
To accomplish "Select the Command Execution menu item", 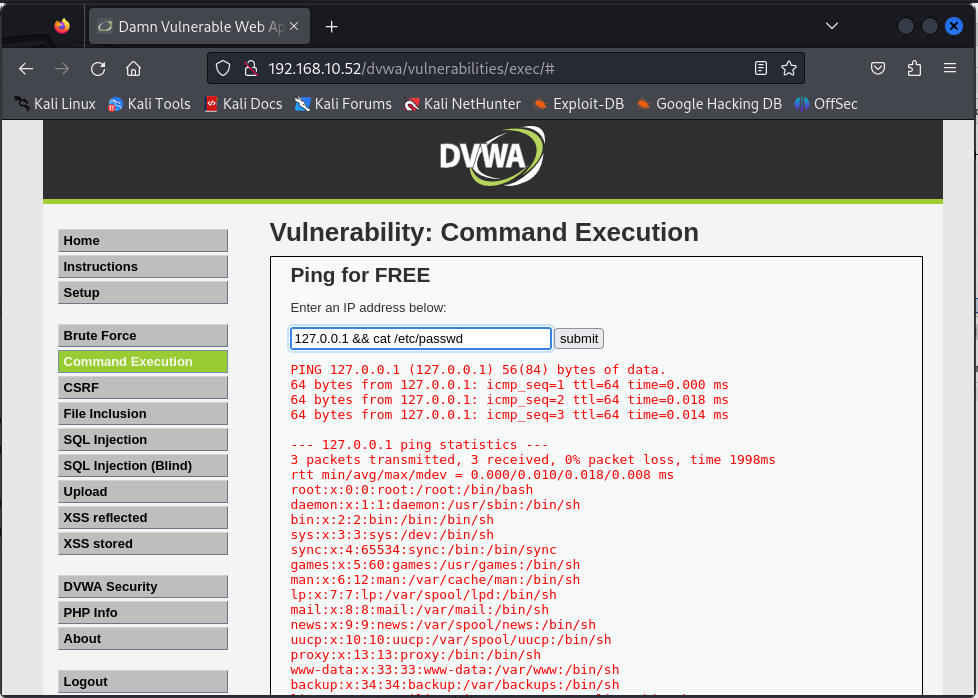I will click(x=143, y=362).
